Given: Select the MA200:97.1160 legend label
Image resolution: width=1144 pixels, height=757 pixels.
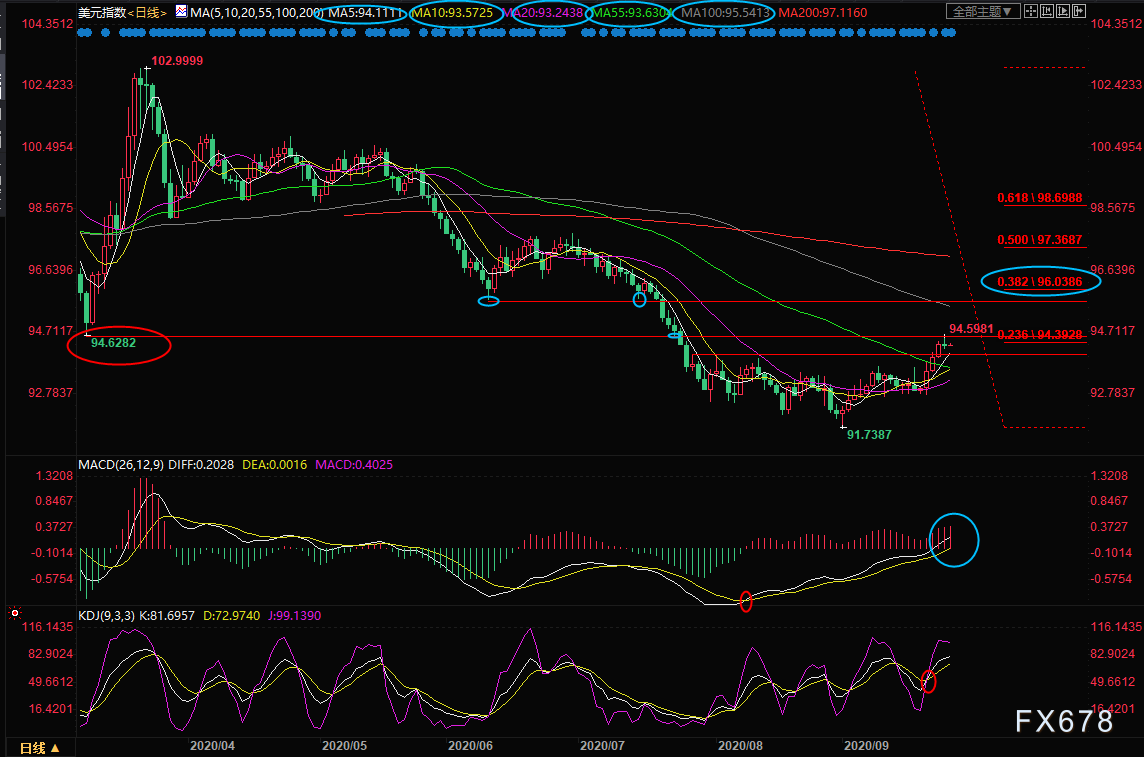Looking at the screenshot, I should pyautogui.click(x=823, y=12).
